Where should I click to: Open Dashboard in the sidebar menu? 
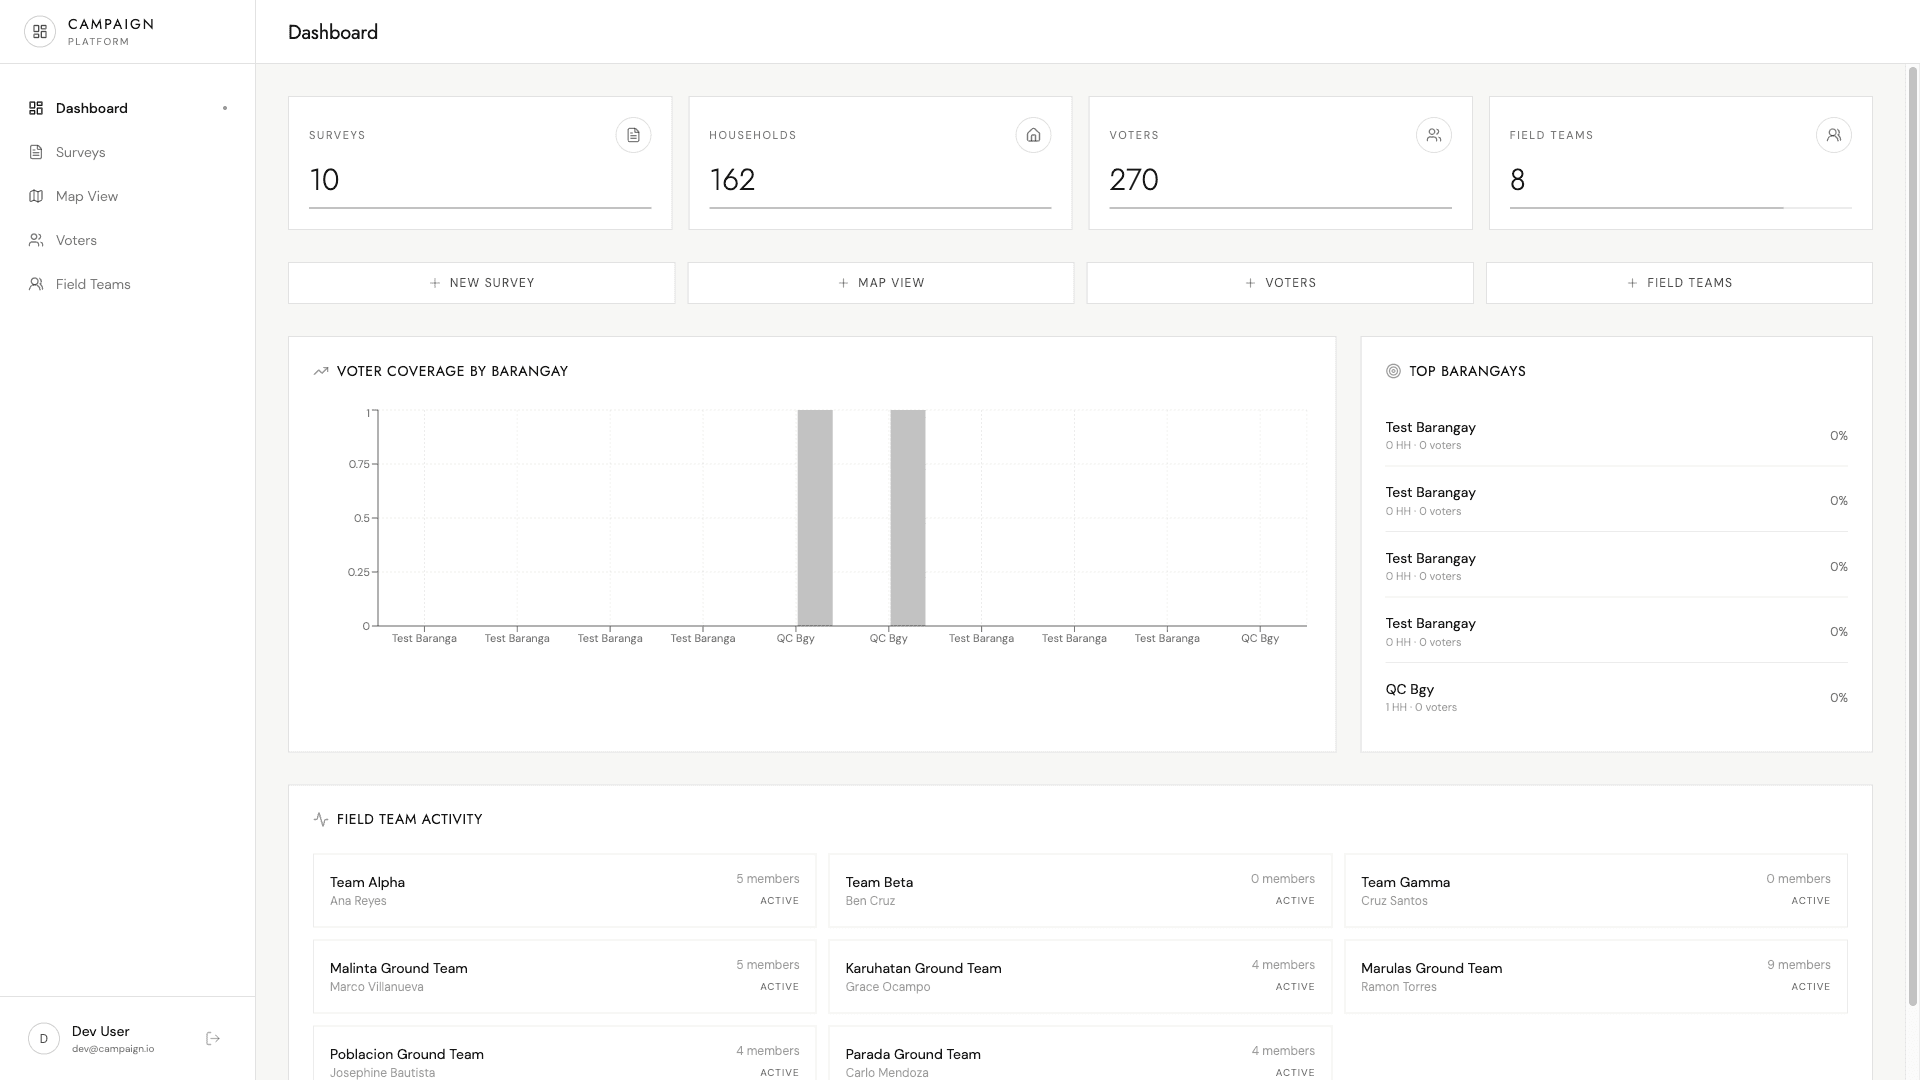[128, 108]
